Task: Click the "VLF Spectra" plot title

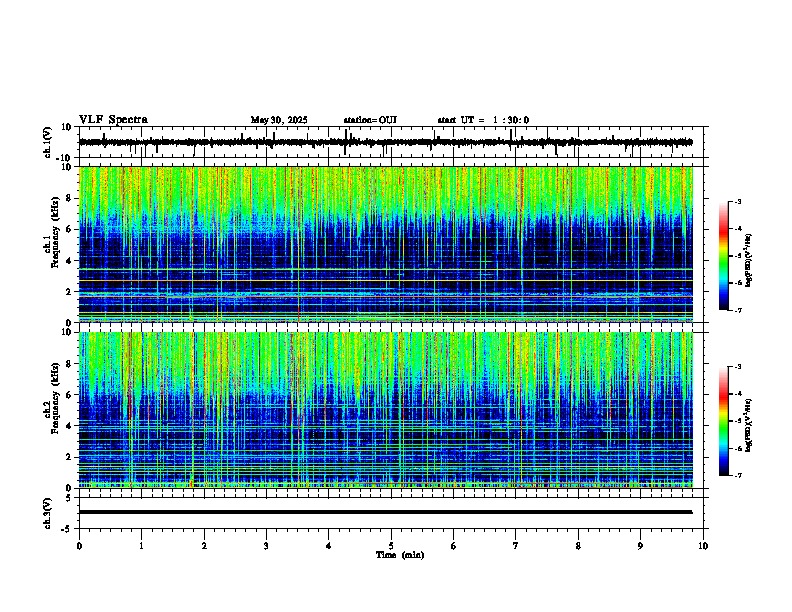Action: [113, 120]
